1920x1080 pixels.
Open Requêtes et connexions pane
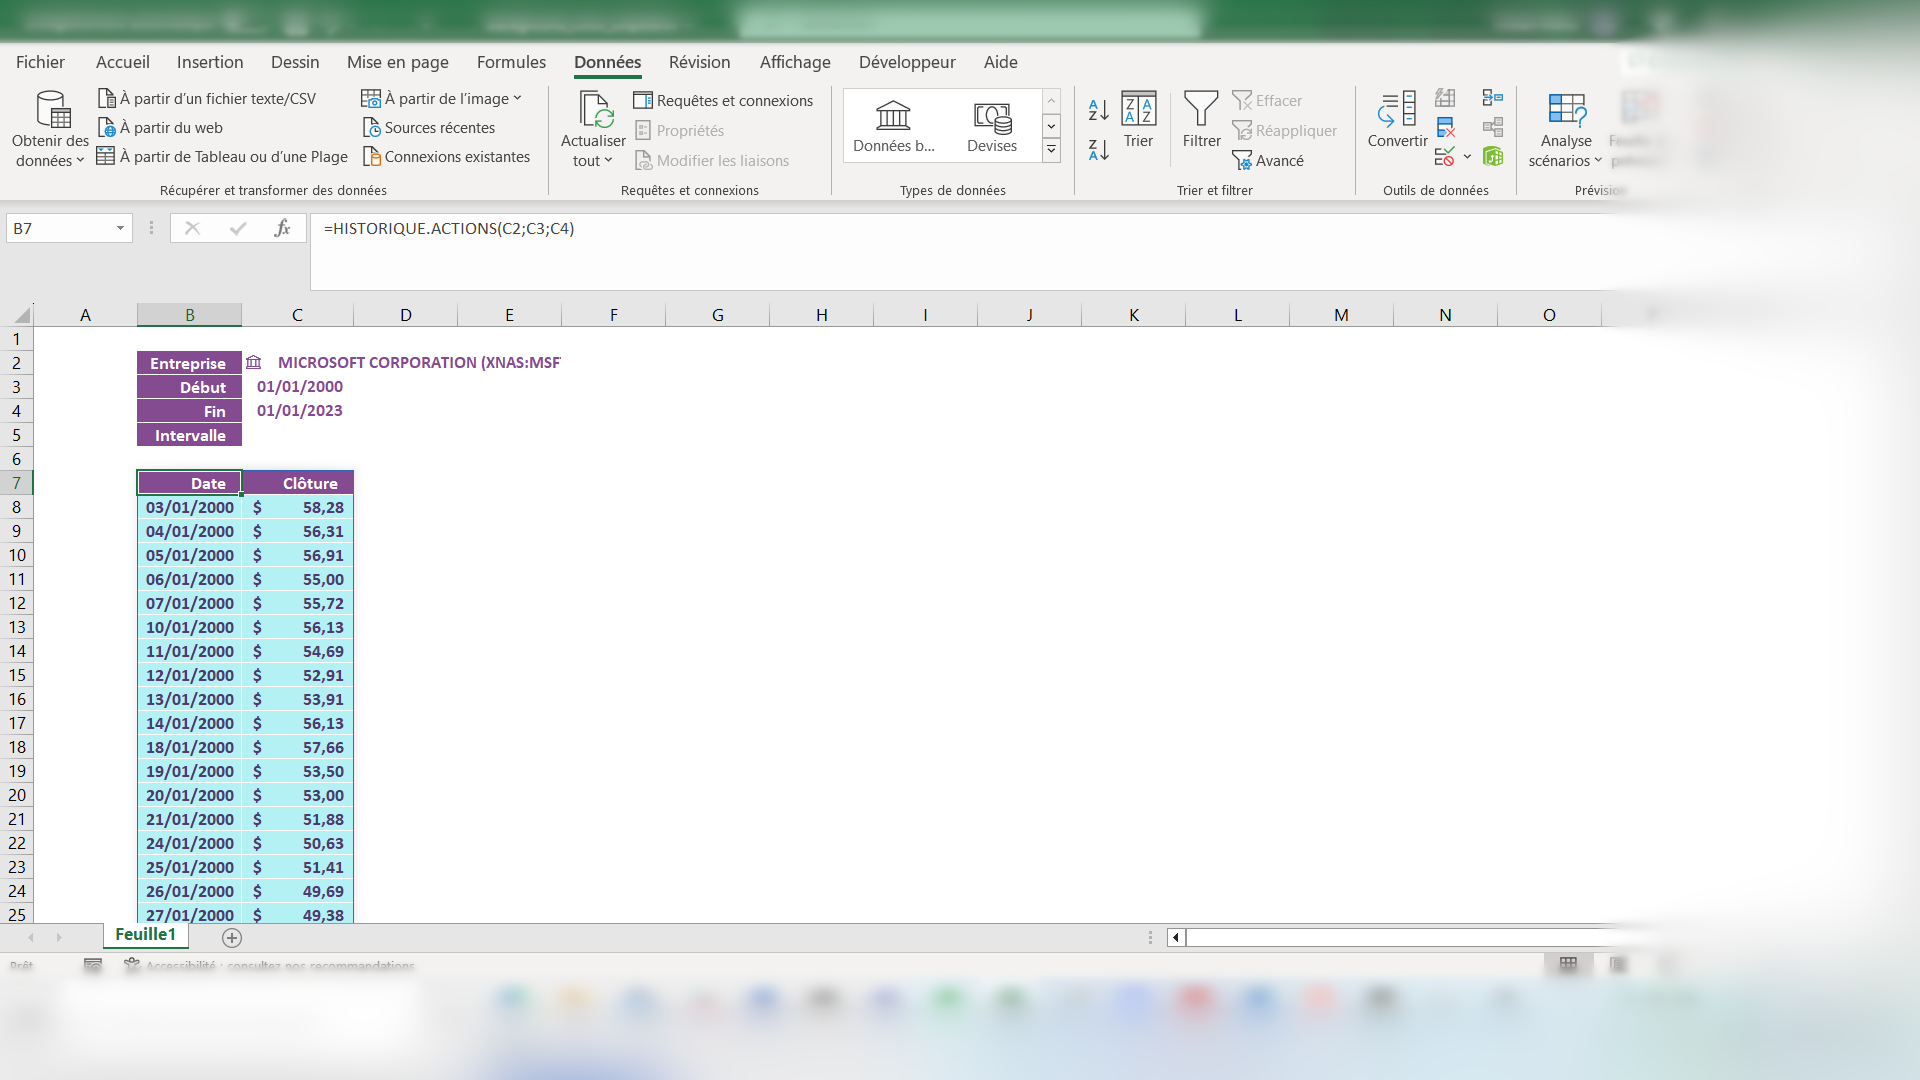723,100
